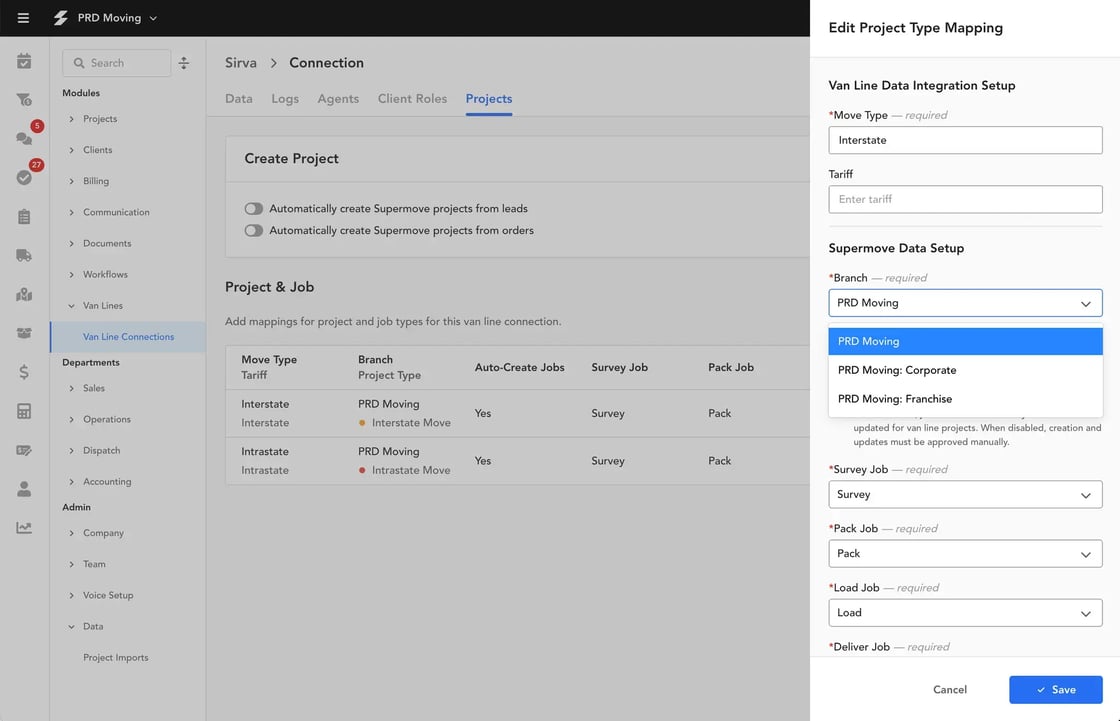Click the map icon in left rail
Screen dimensions: 1120x721
pos(24,294)
